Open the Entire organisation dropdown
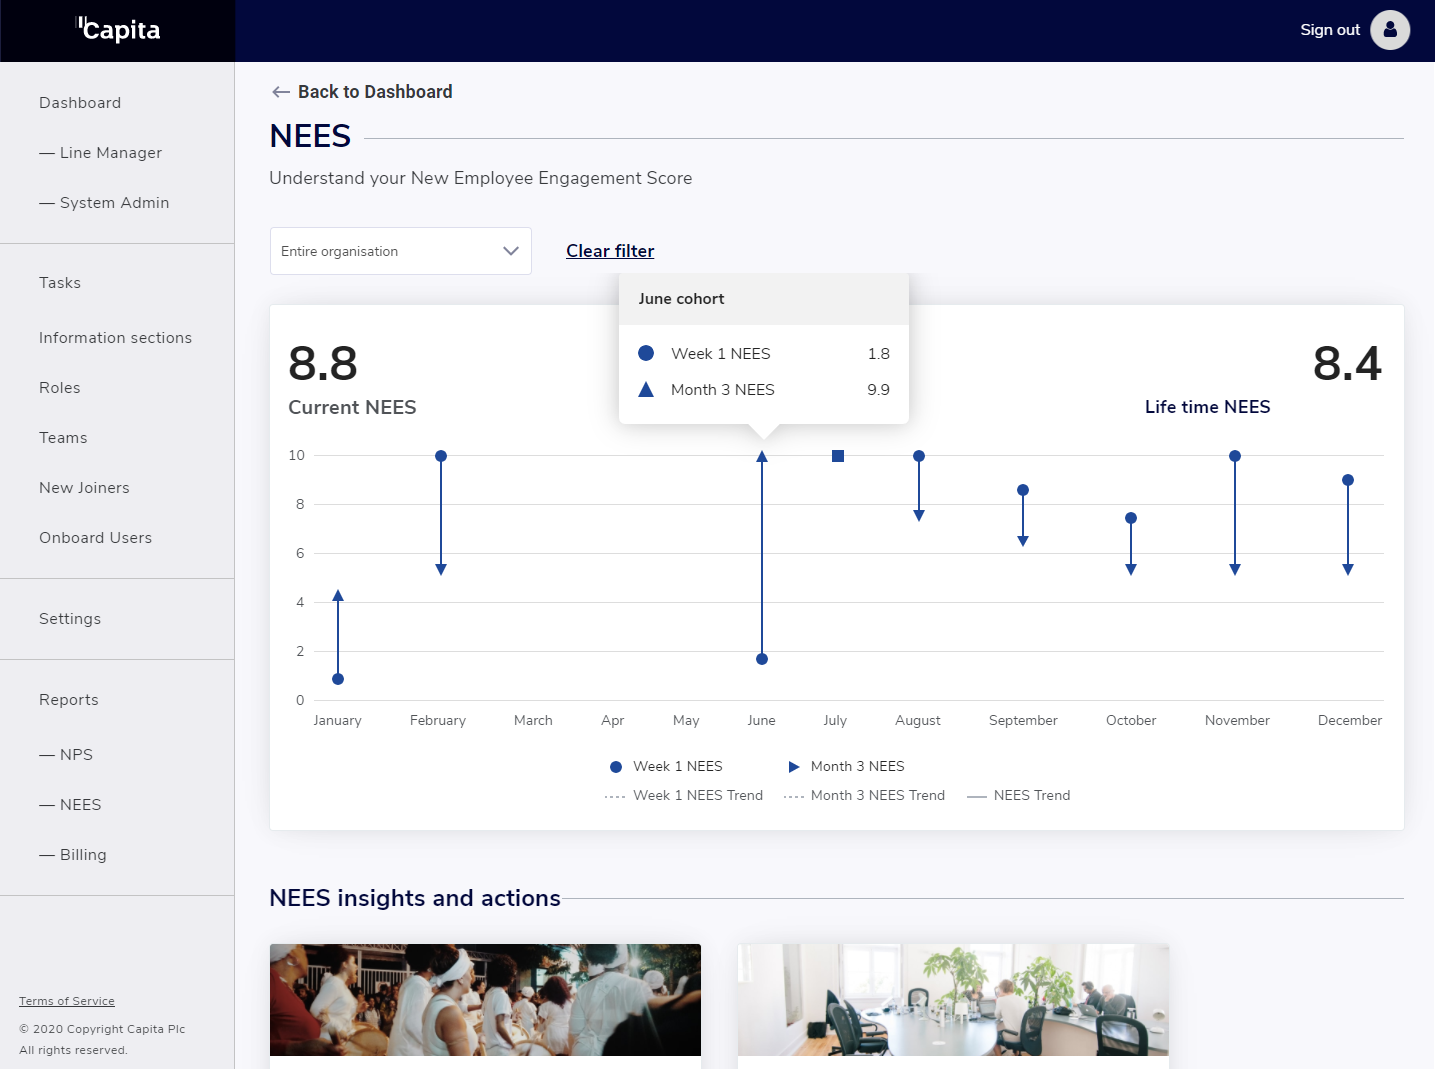 (x=400, y=251)
